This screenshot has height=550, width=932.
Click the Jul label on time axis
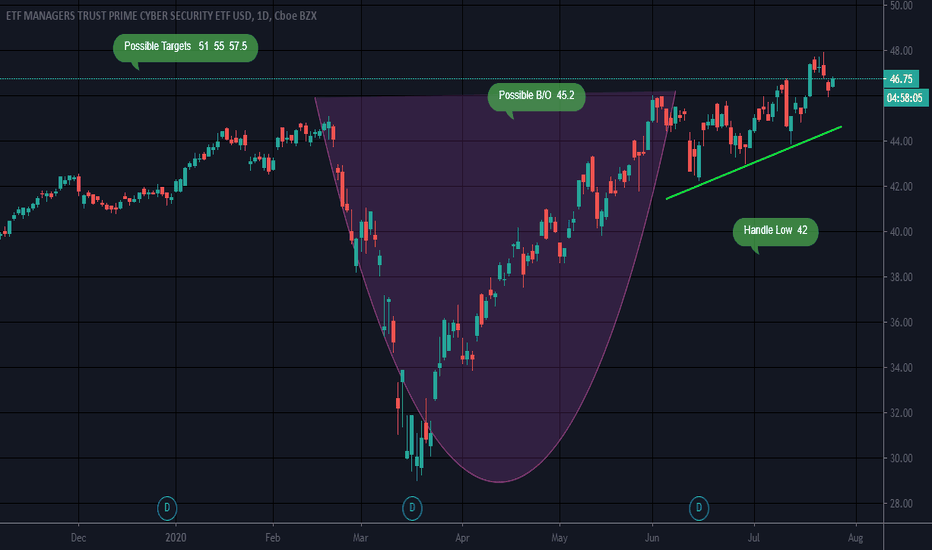point(754,538)
